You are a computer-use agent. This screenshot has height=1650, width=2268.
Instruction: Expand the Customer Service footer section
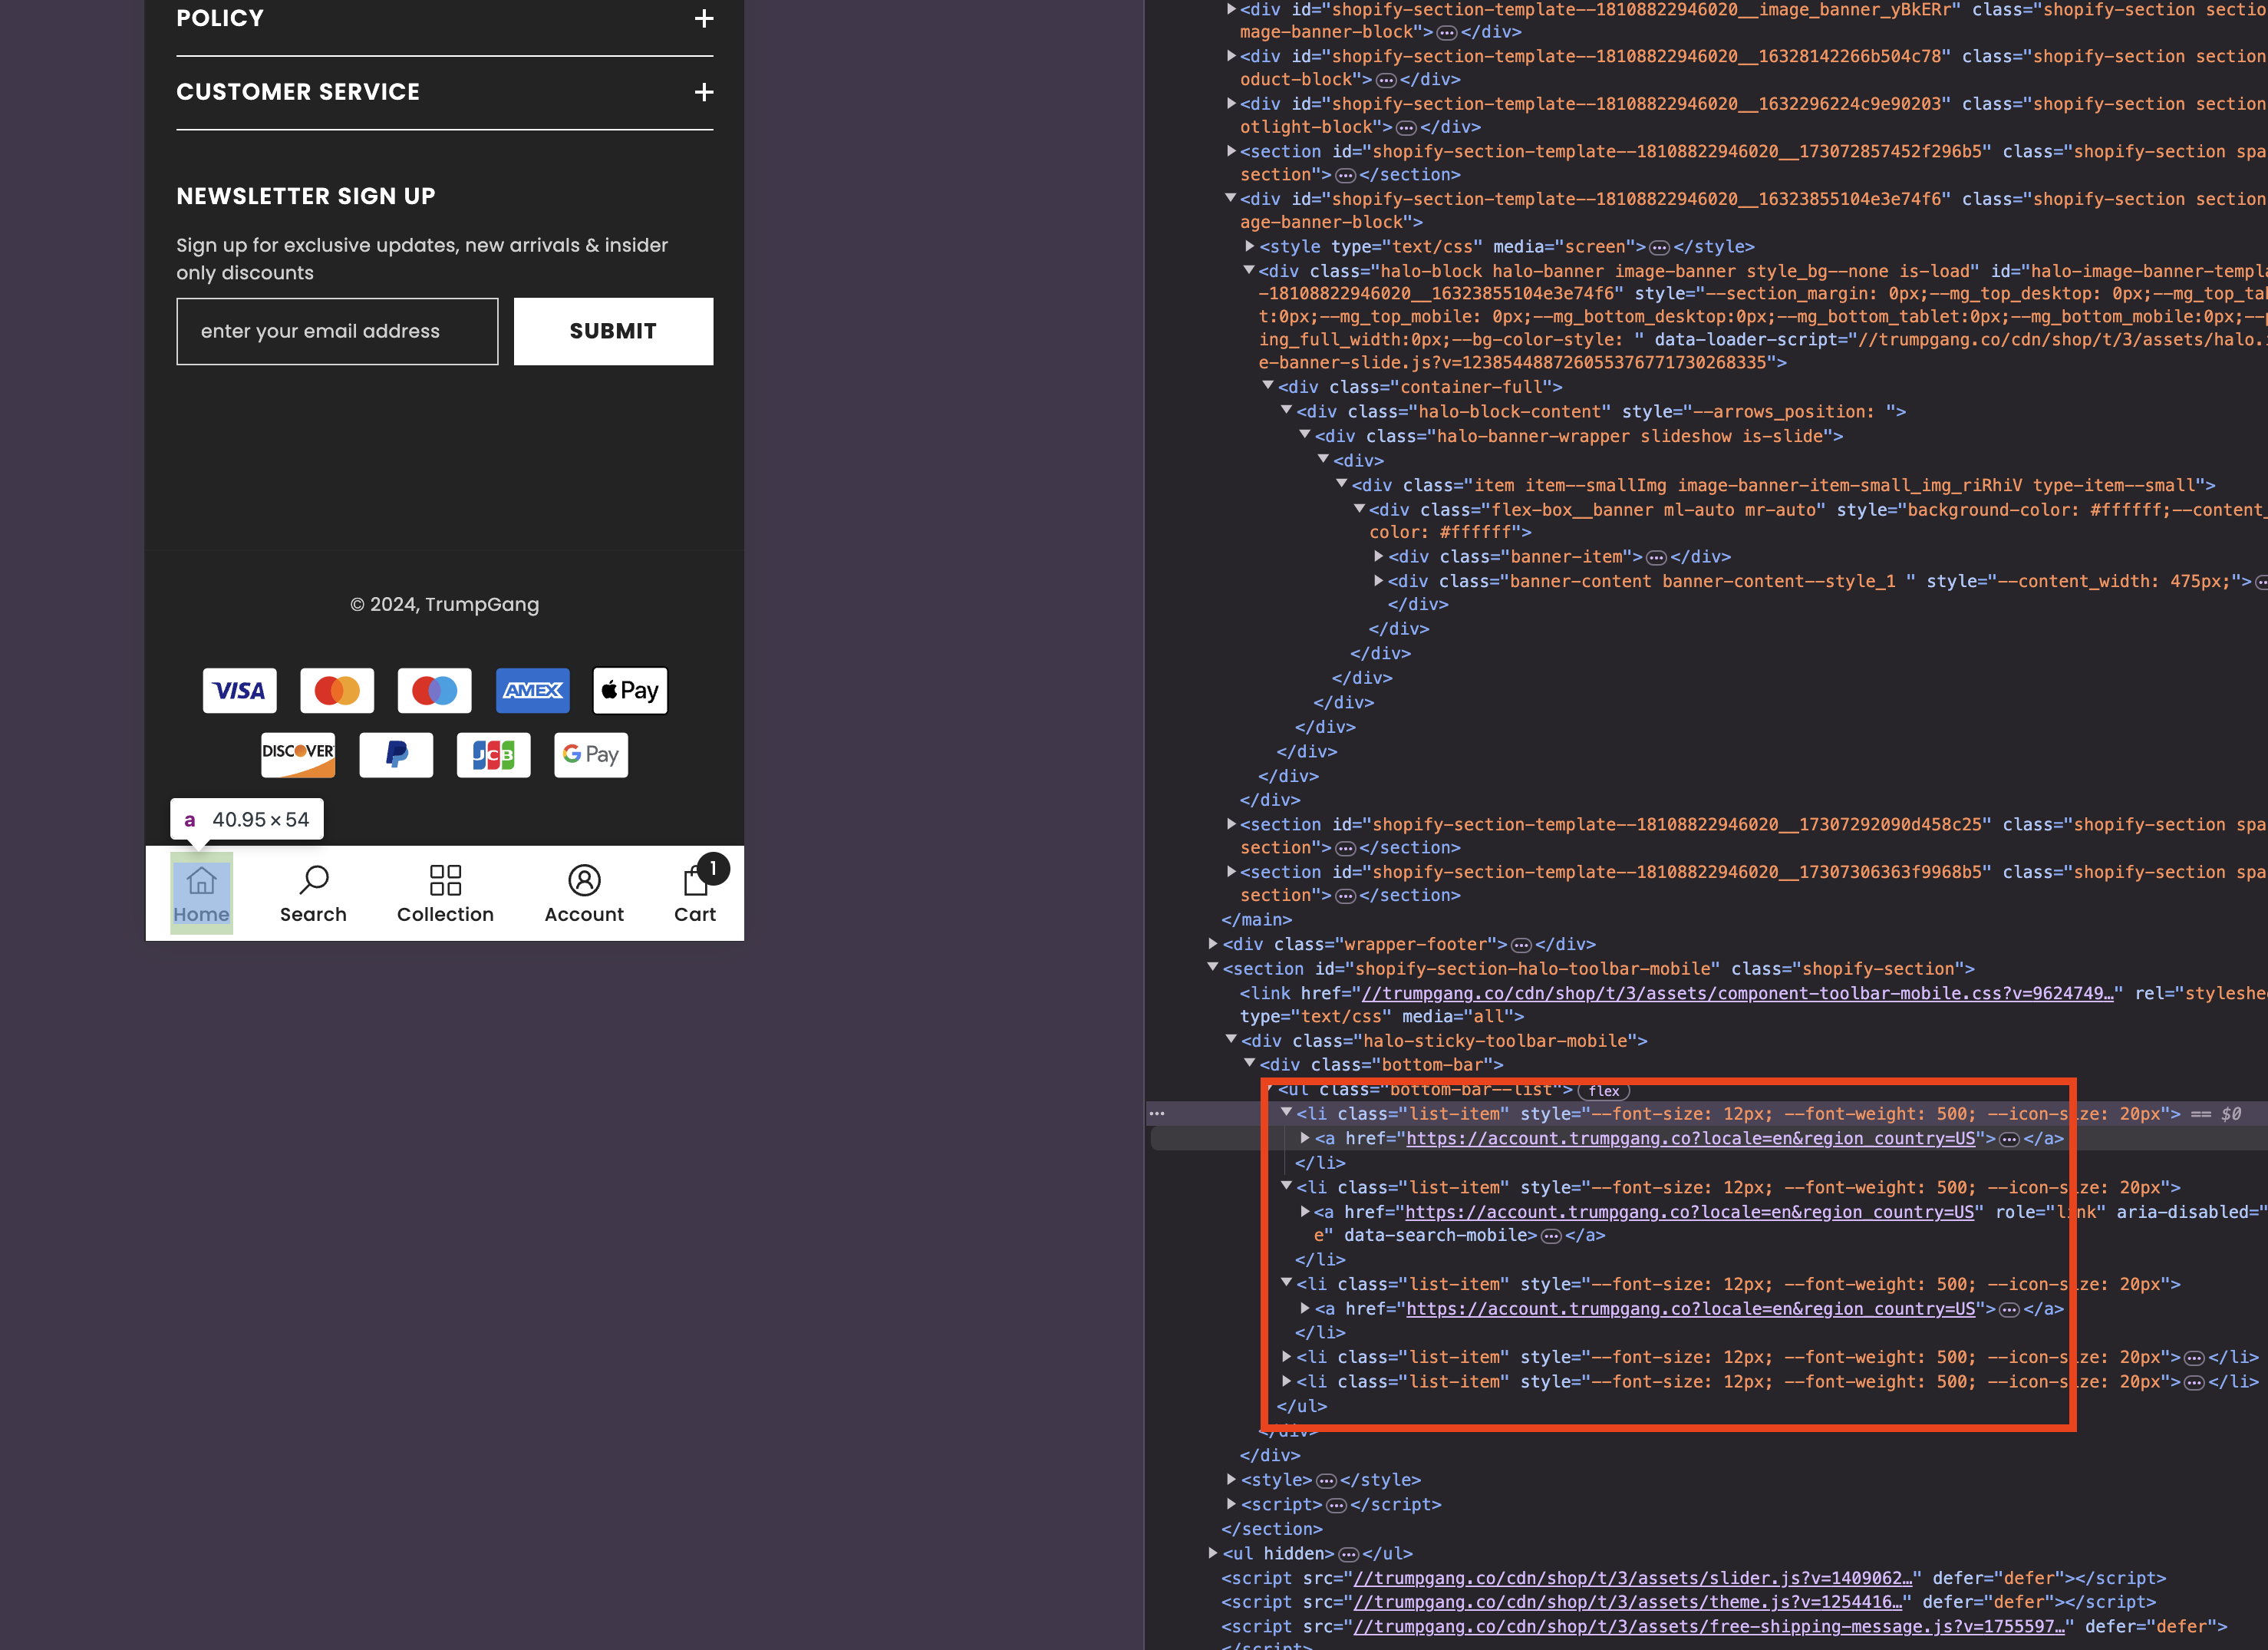point(704,93)
